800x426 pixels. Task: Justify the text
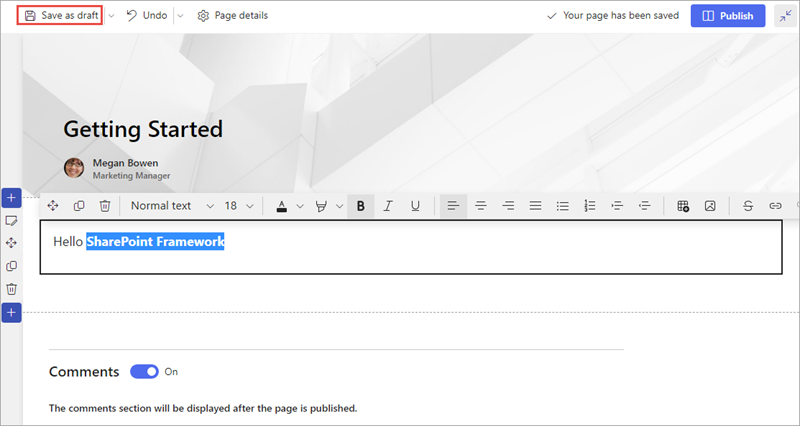(x=535, y=206)
